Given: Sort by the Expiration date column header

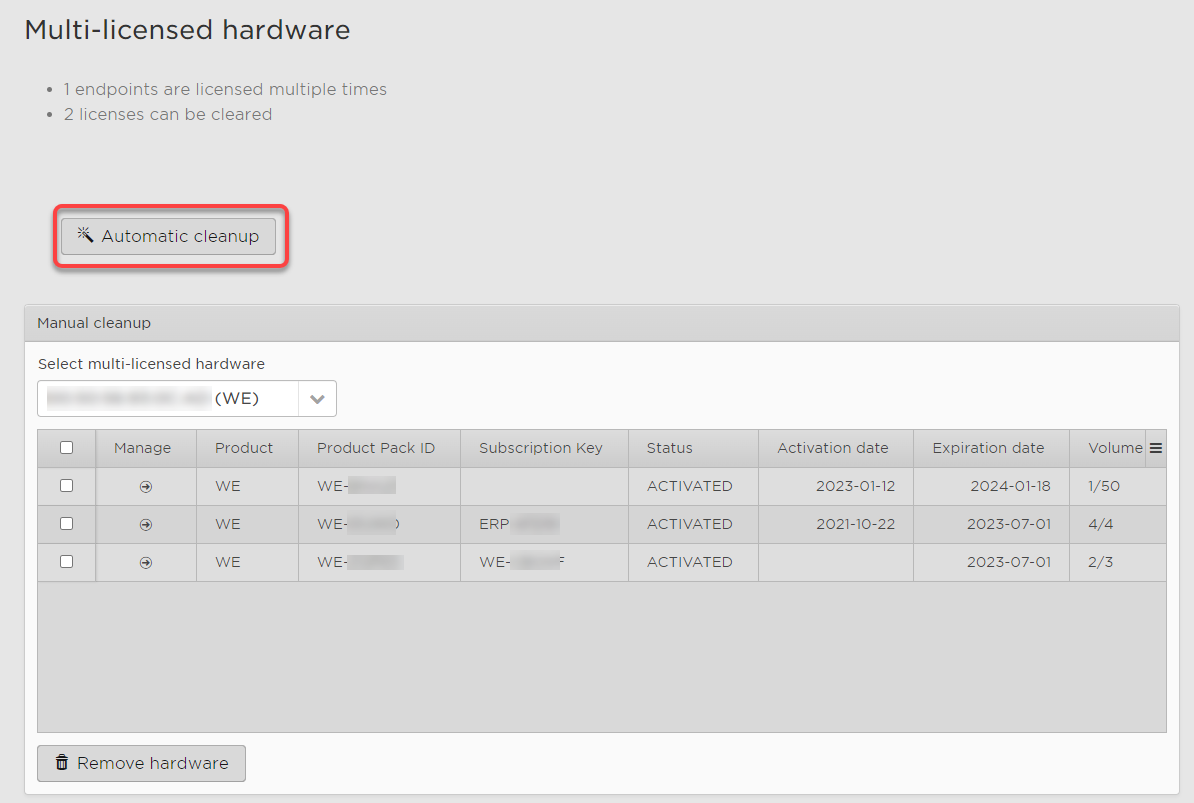Looking at the screenshot, I should coord(988,448).
